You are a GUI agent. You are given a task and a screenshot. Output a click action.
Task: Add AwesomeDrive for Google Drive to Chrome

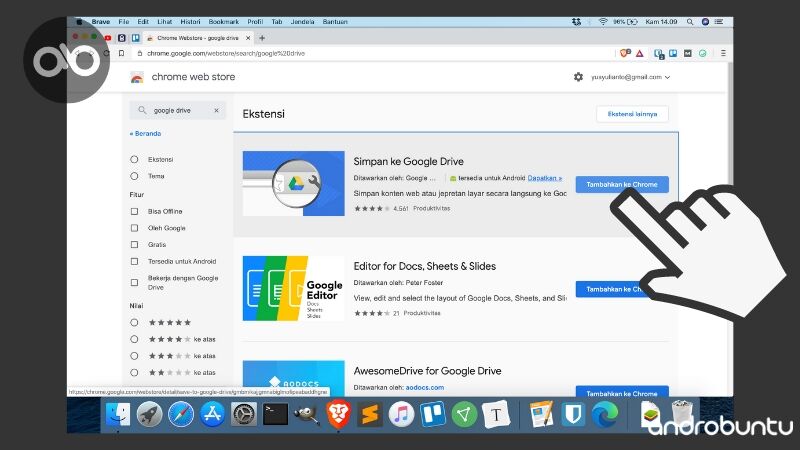tap(622, 392)
